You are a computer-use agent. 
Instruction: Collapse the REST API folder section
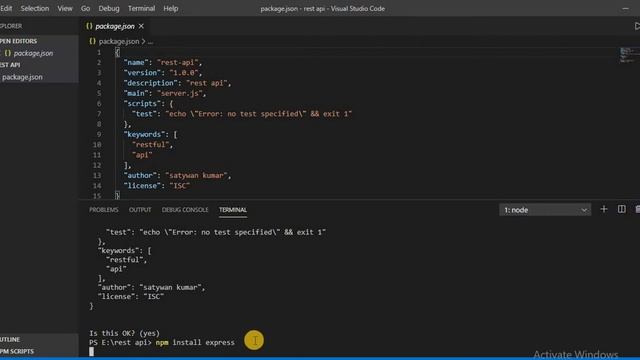[x=10, y=65]
